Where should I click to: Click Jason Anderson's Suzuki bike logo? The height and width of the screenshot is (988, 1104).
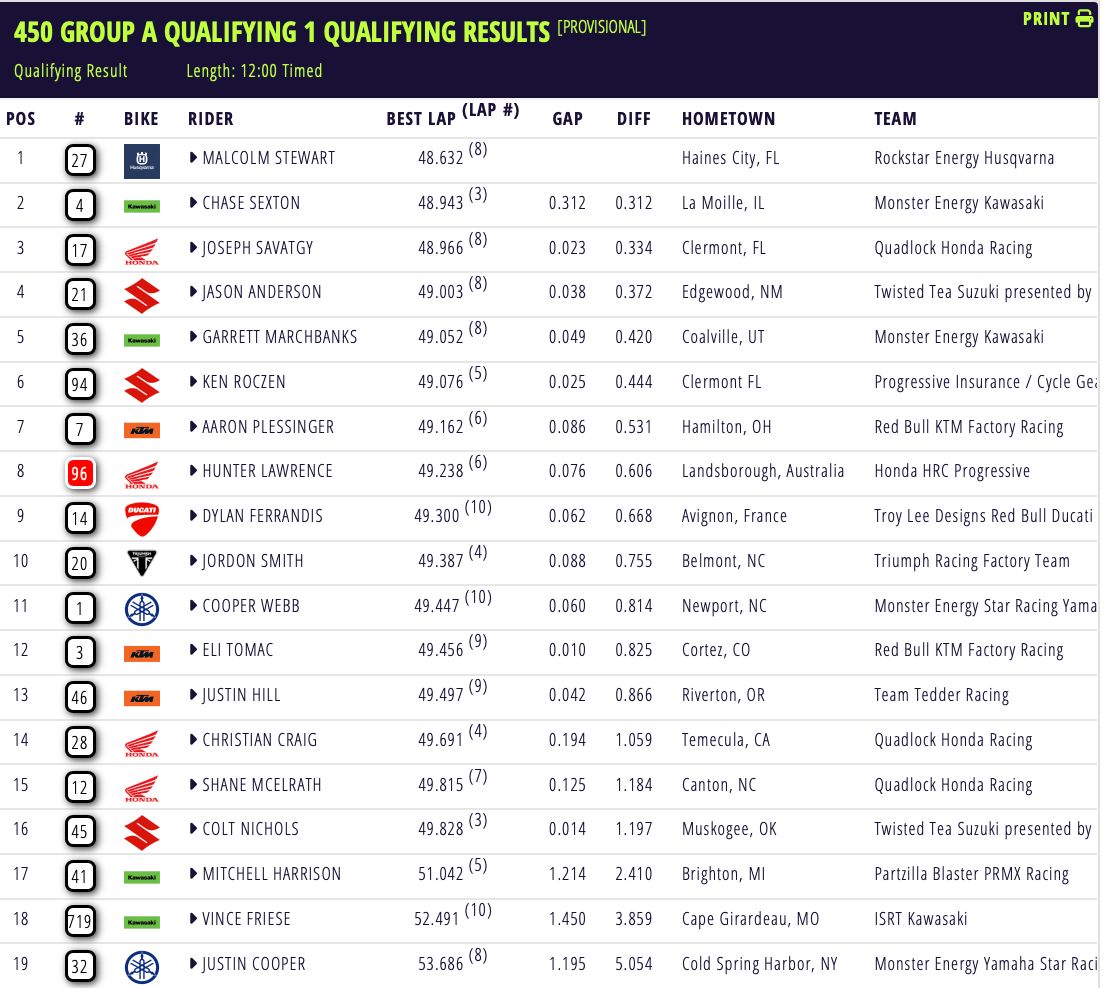click(141, 294)
